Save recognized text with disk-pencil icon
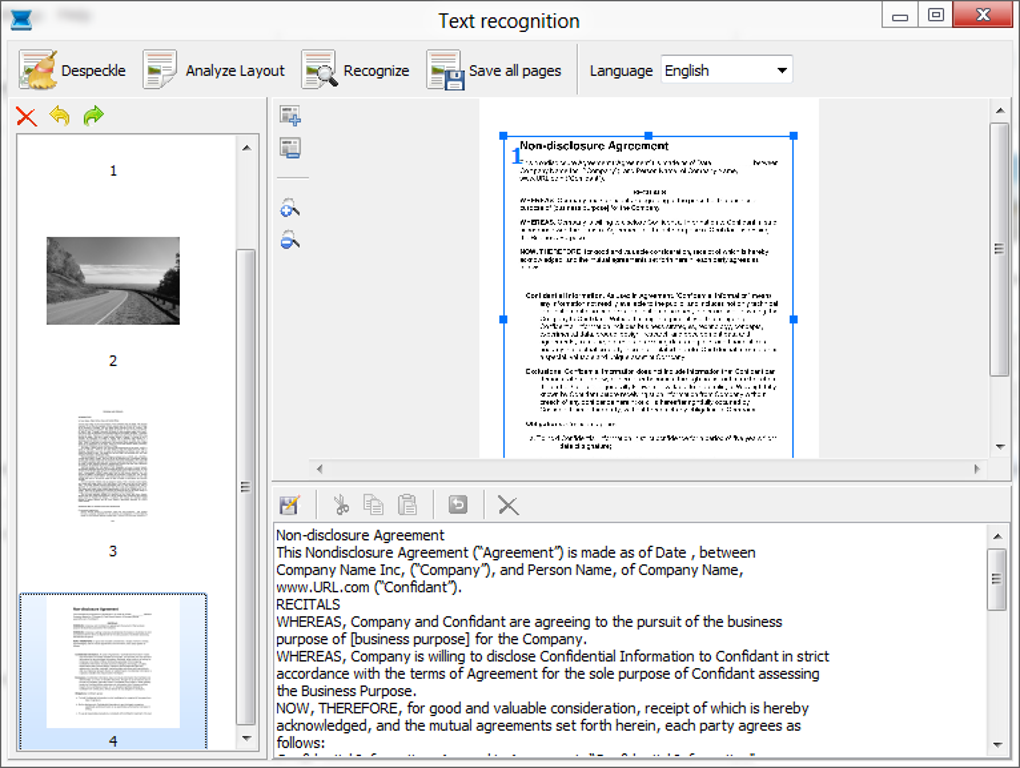This screenshot has height=768, width=1020. pyautogui.click(x=290, y=505)
